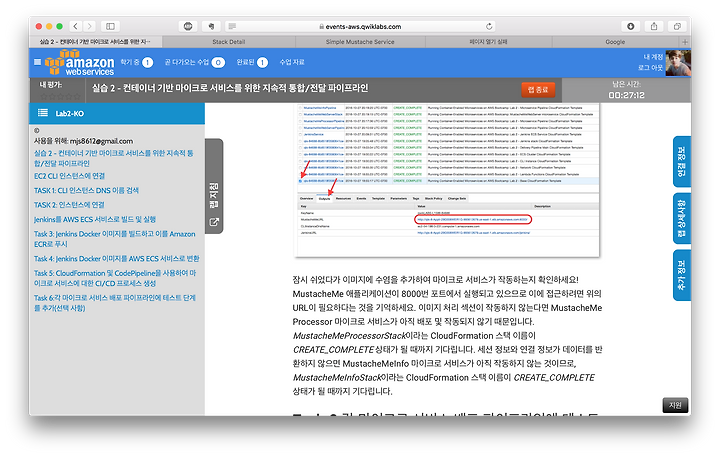Image resolution: width=720 pixels, height=457 pixels.
Task: Click the translate extension icon in toolbar
Action: click(x=211, y=26)
